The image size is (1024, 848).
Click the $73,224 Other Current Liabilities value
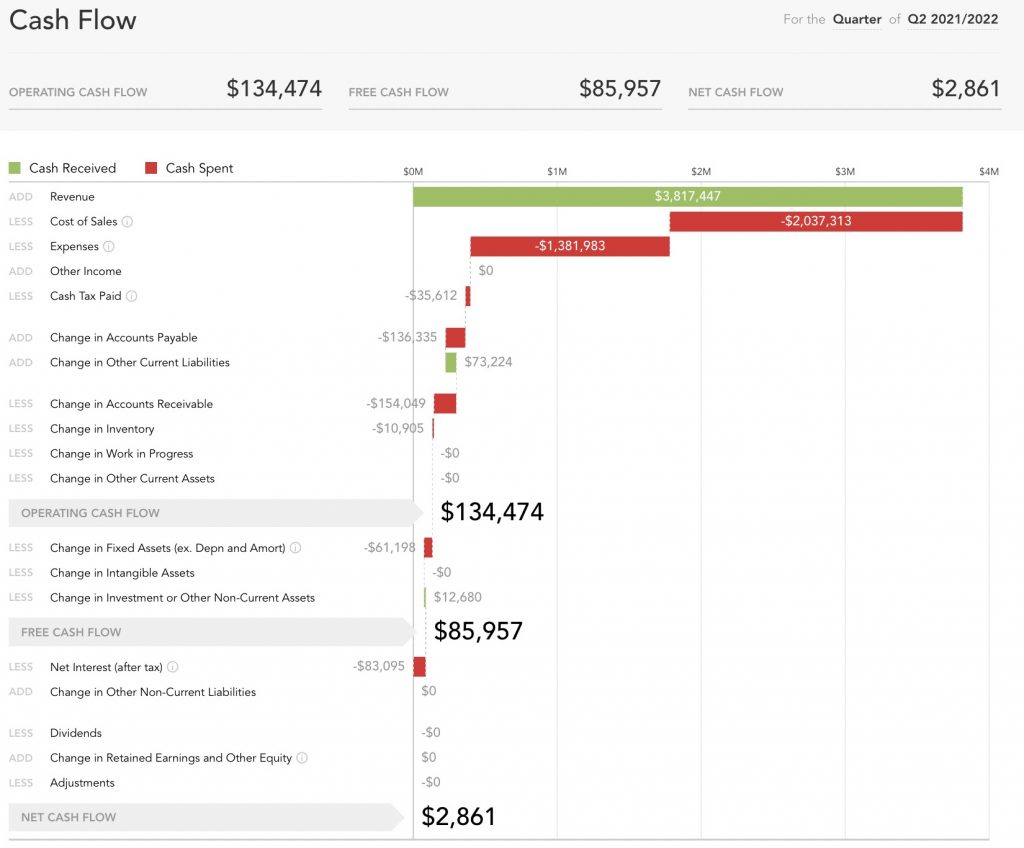coord(488,362)
